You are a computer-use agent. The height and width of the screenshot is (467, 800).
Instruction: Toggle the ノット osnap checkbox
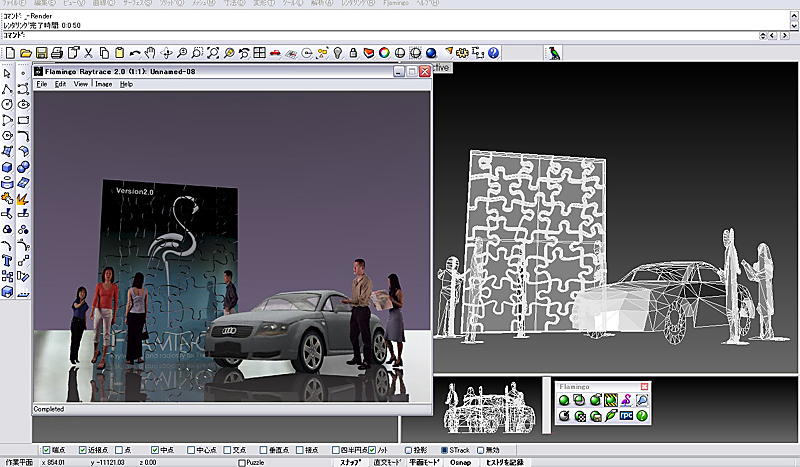click(x=372, y=450)
